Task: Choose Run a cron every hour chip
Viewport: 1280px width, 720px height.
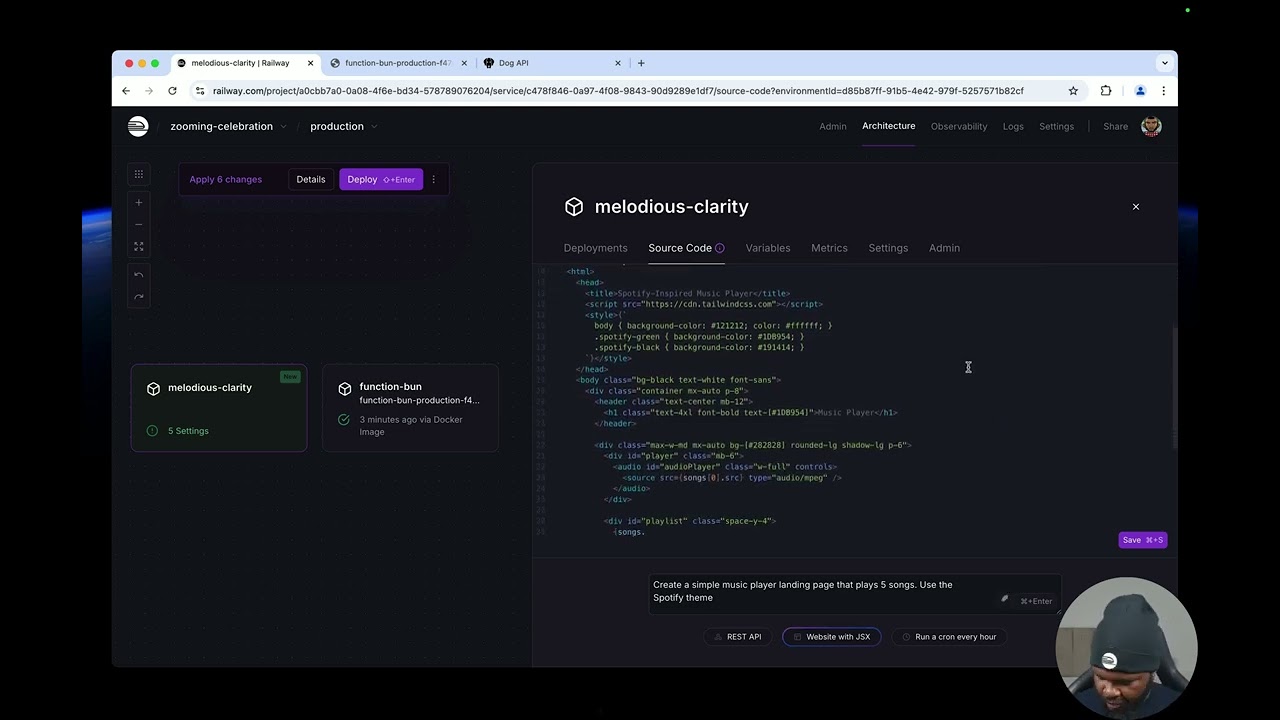Action: 948,637
